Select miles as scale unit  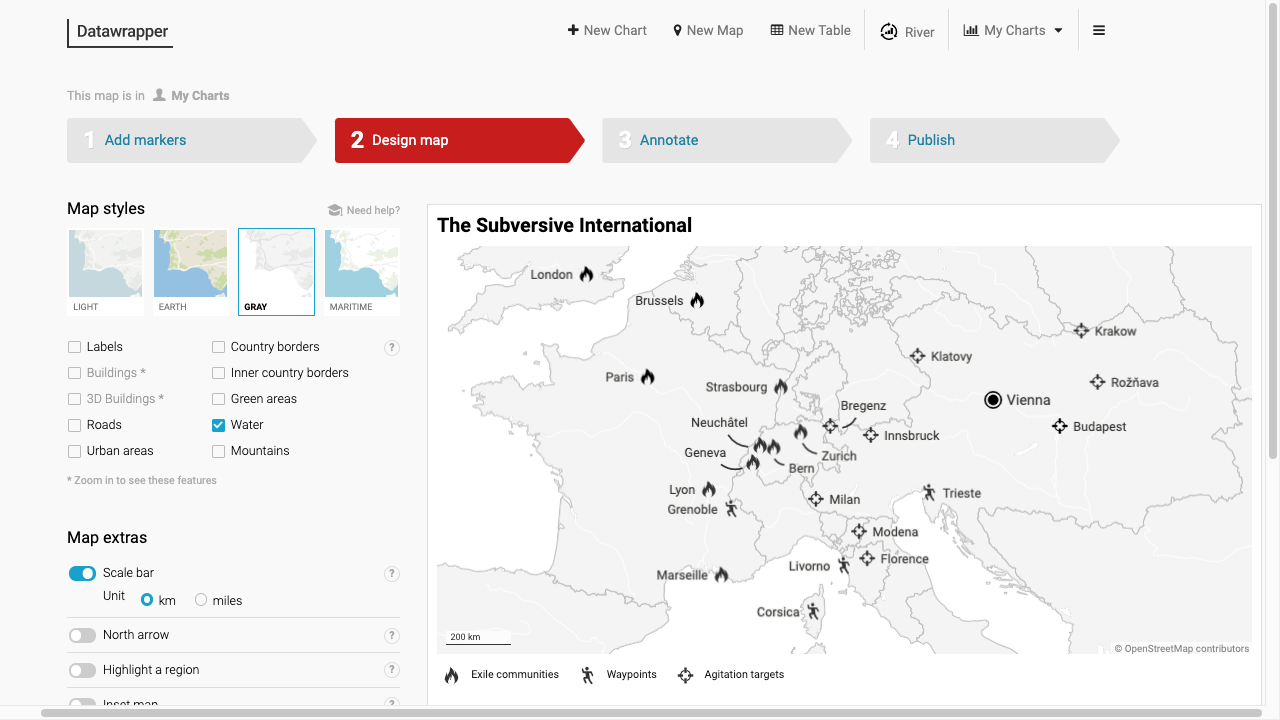point(201,600)
